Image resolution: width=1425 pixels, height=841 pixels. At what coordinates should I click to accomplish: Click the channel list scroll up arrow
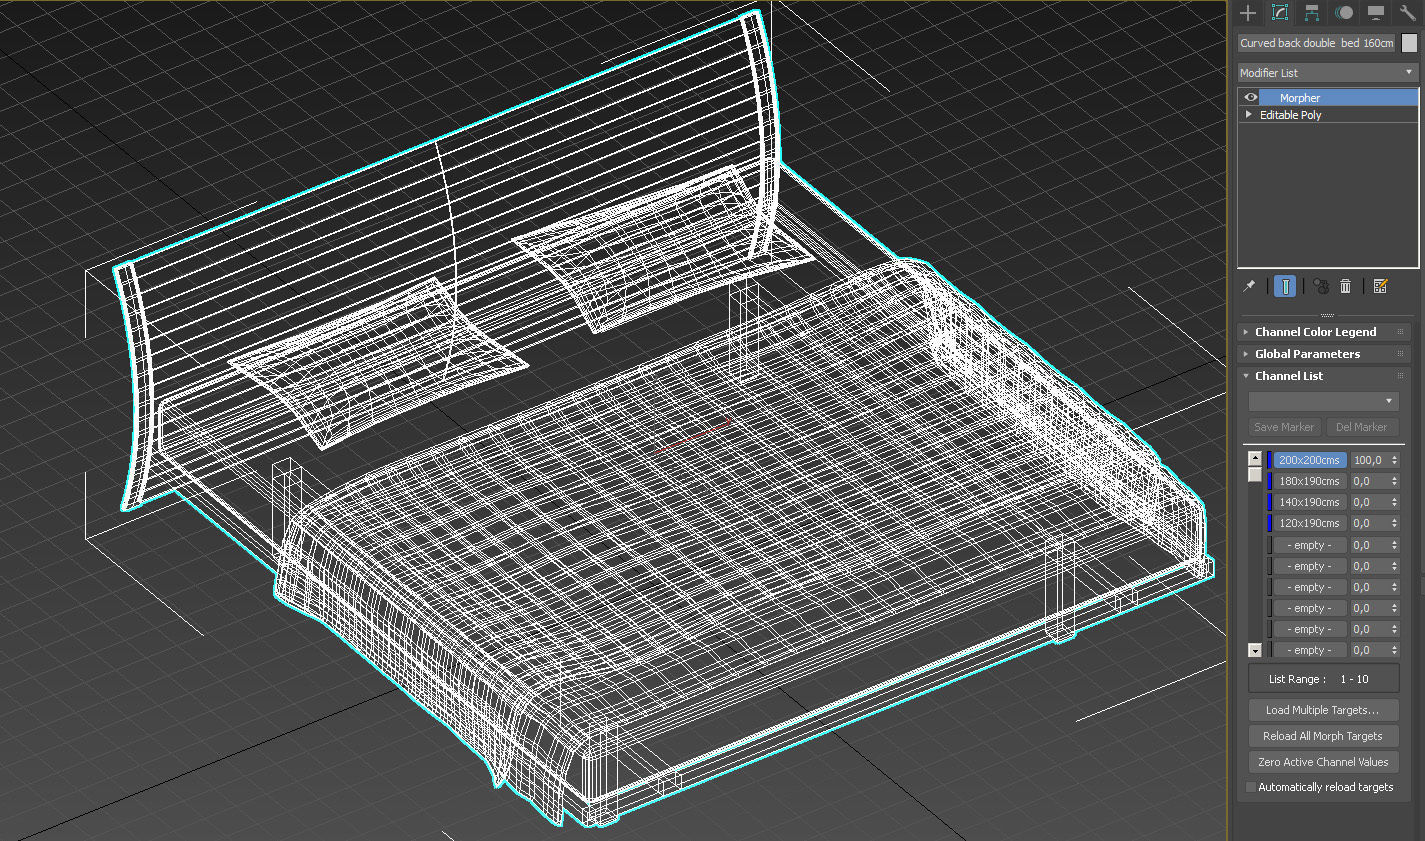tap(1255, 458)
